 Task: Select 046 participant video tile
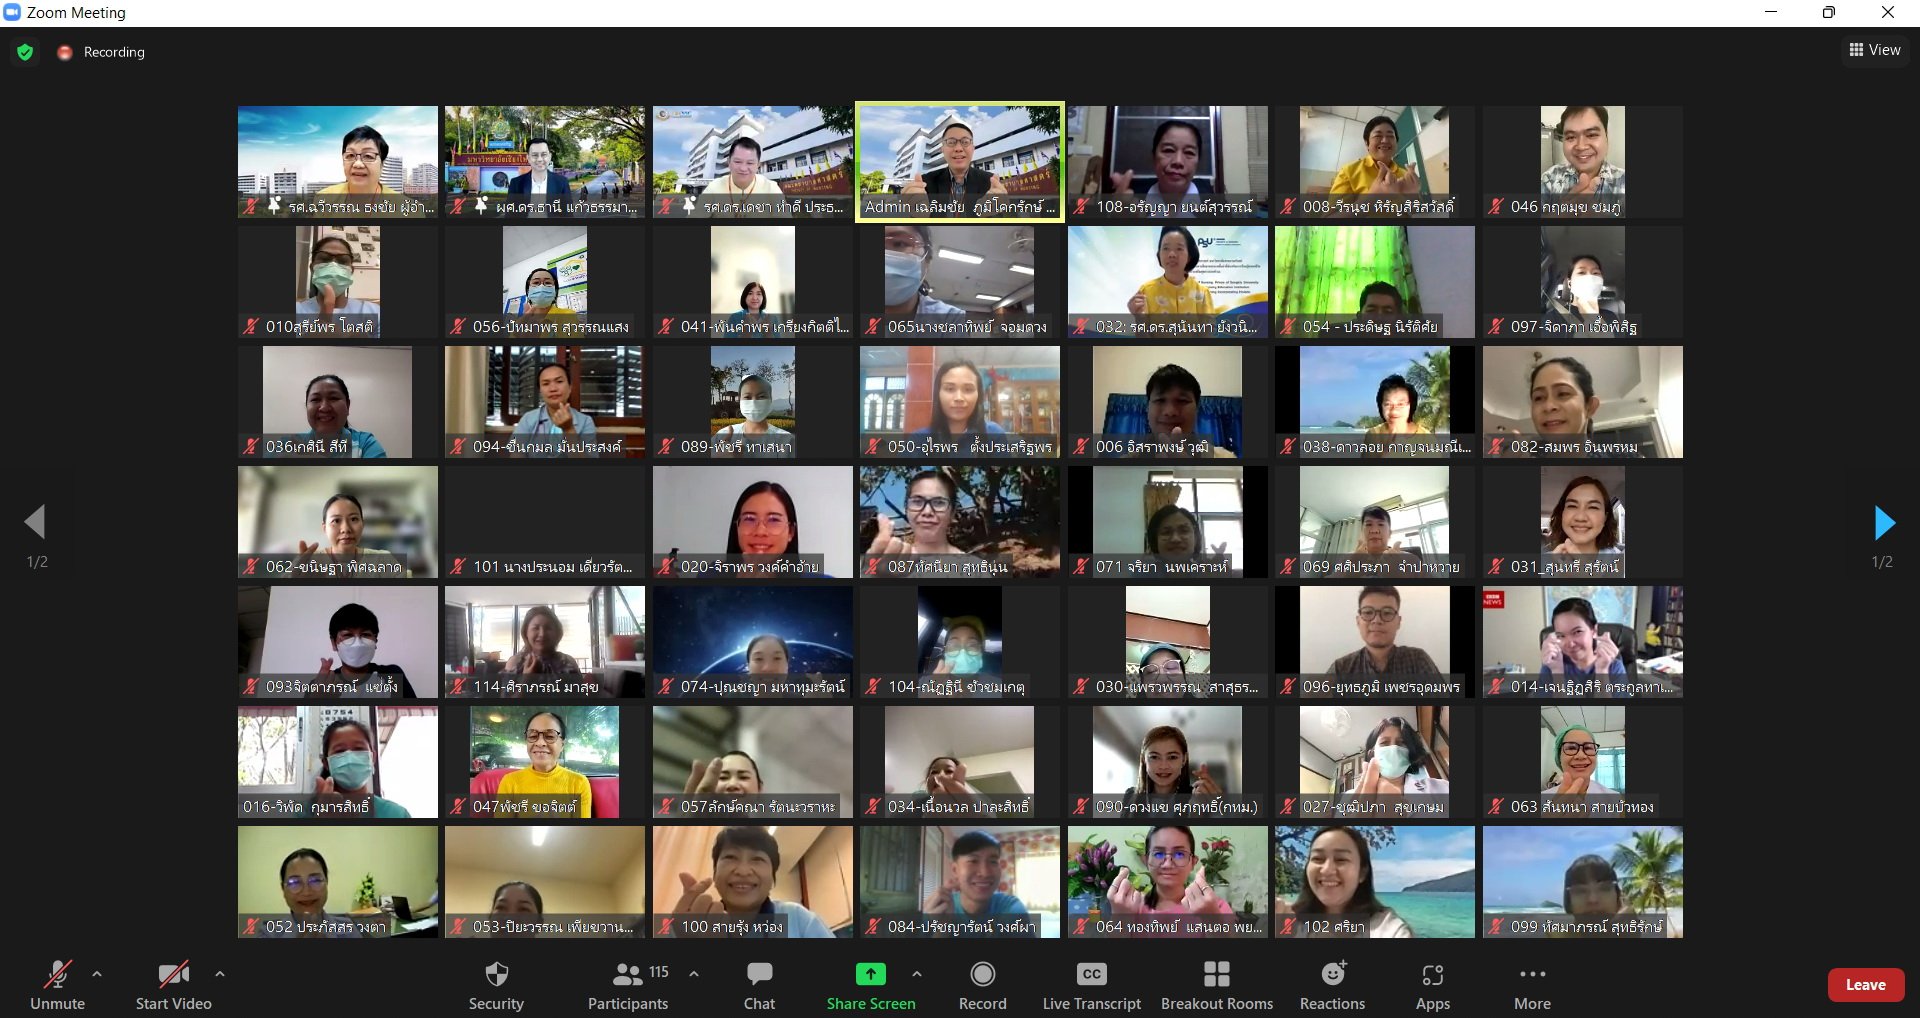pos(1583,162)
